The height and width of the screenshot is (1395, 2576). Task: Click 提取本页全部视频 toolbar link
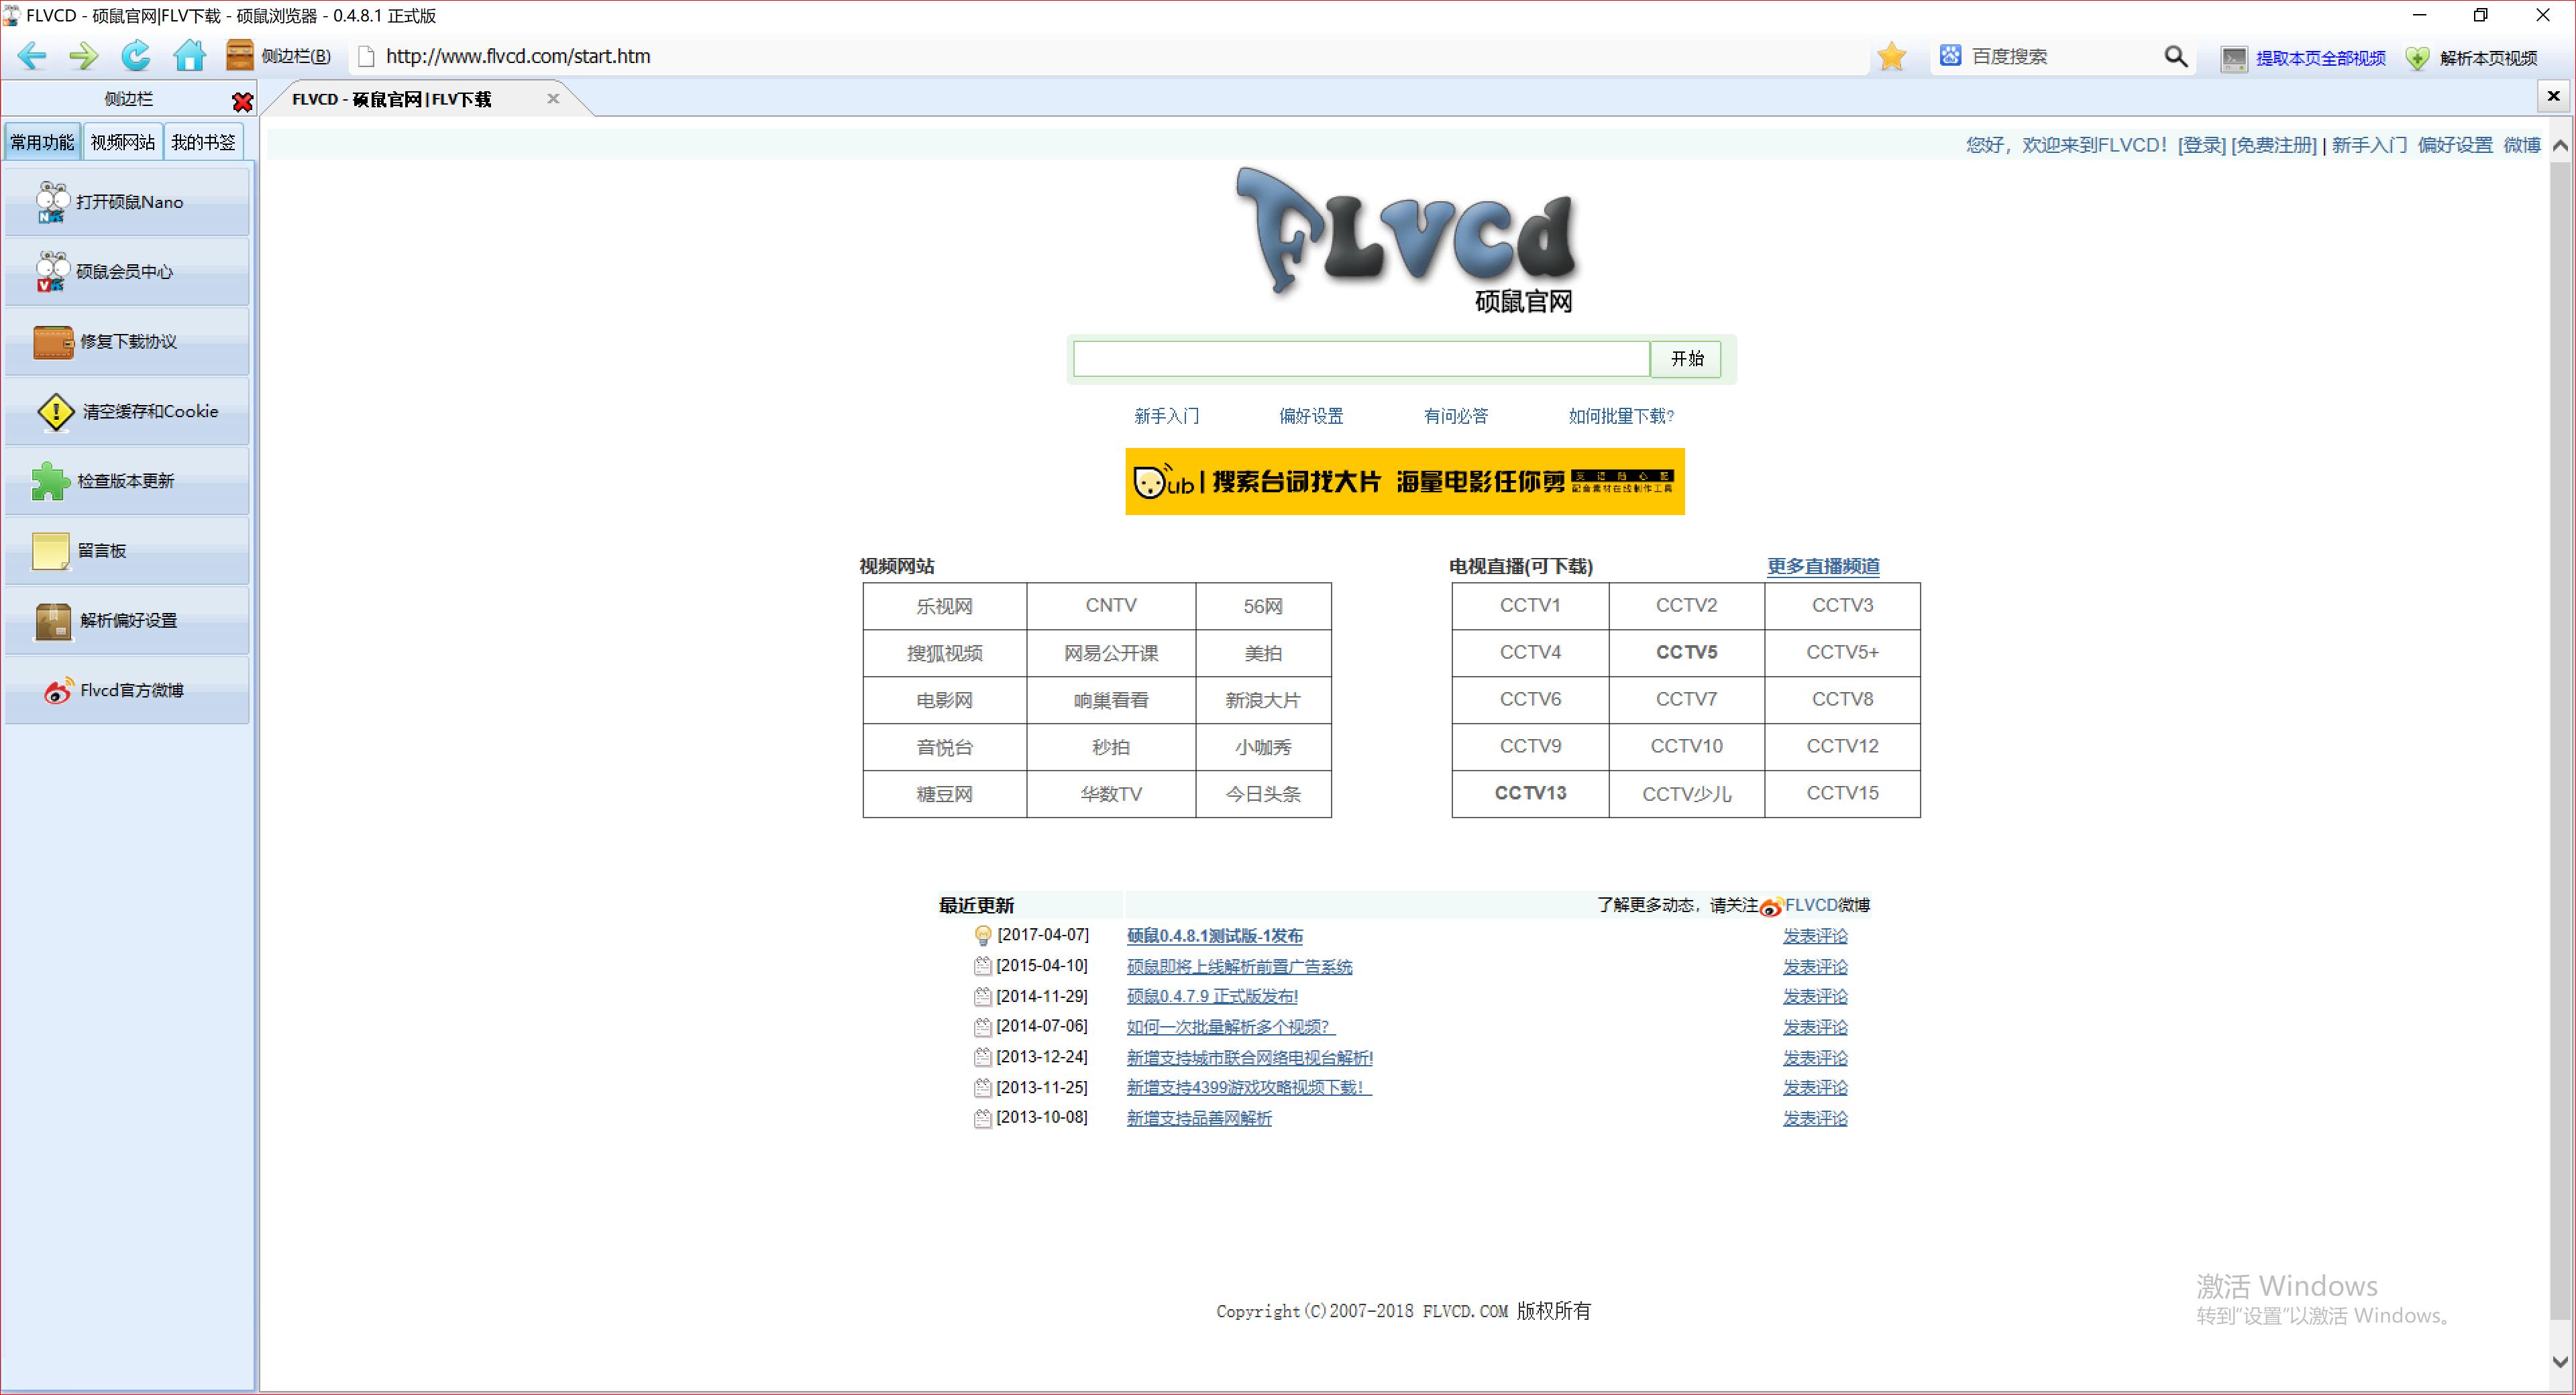(2319, 58)
